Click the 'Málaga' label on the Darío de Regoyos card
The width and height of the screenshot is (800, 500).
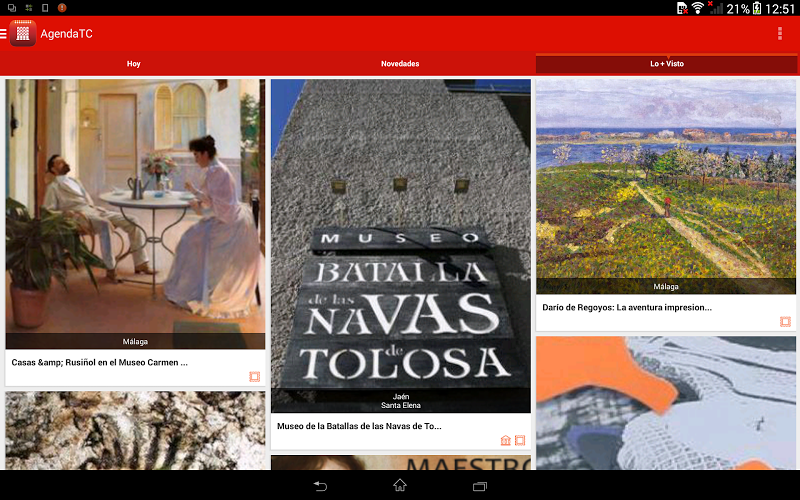tap(666, 287)
